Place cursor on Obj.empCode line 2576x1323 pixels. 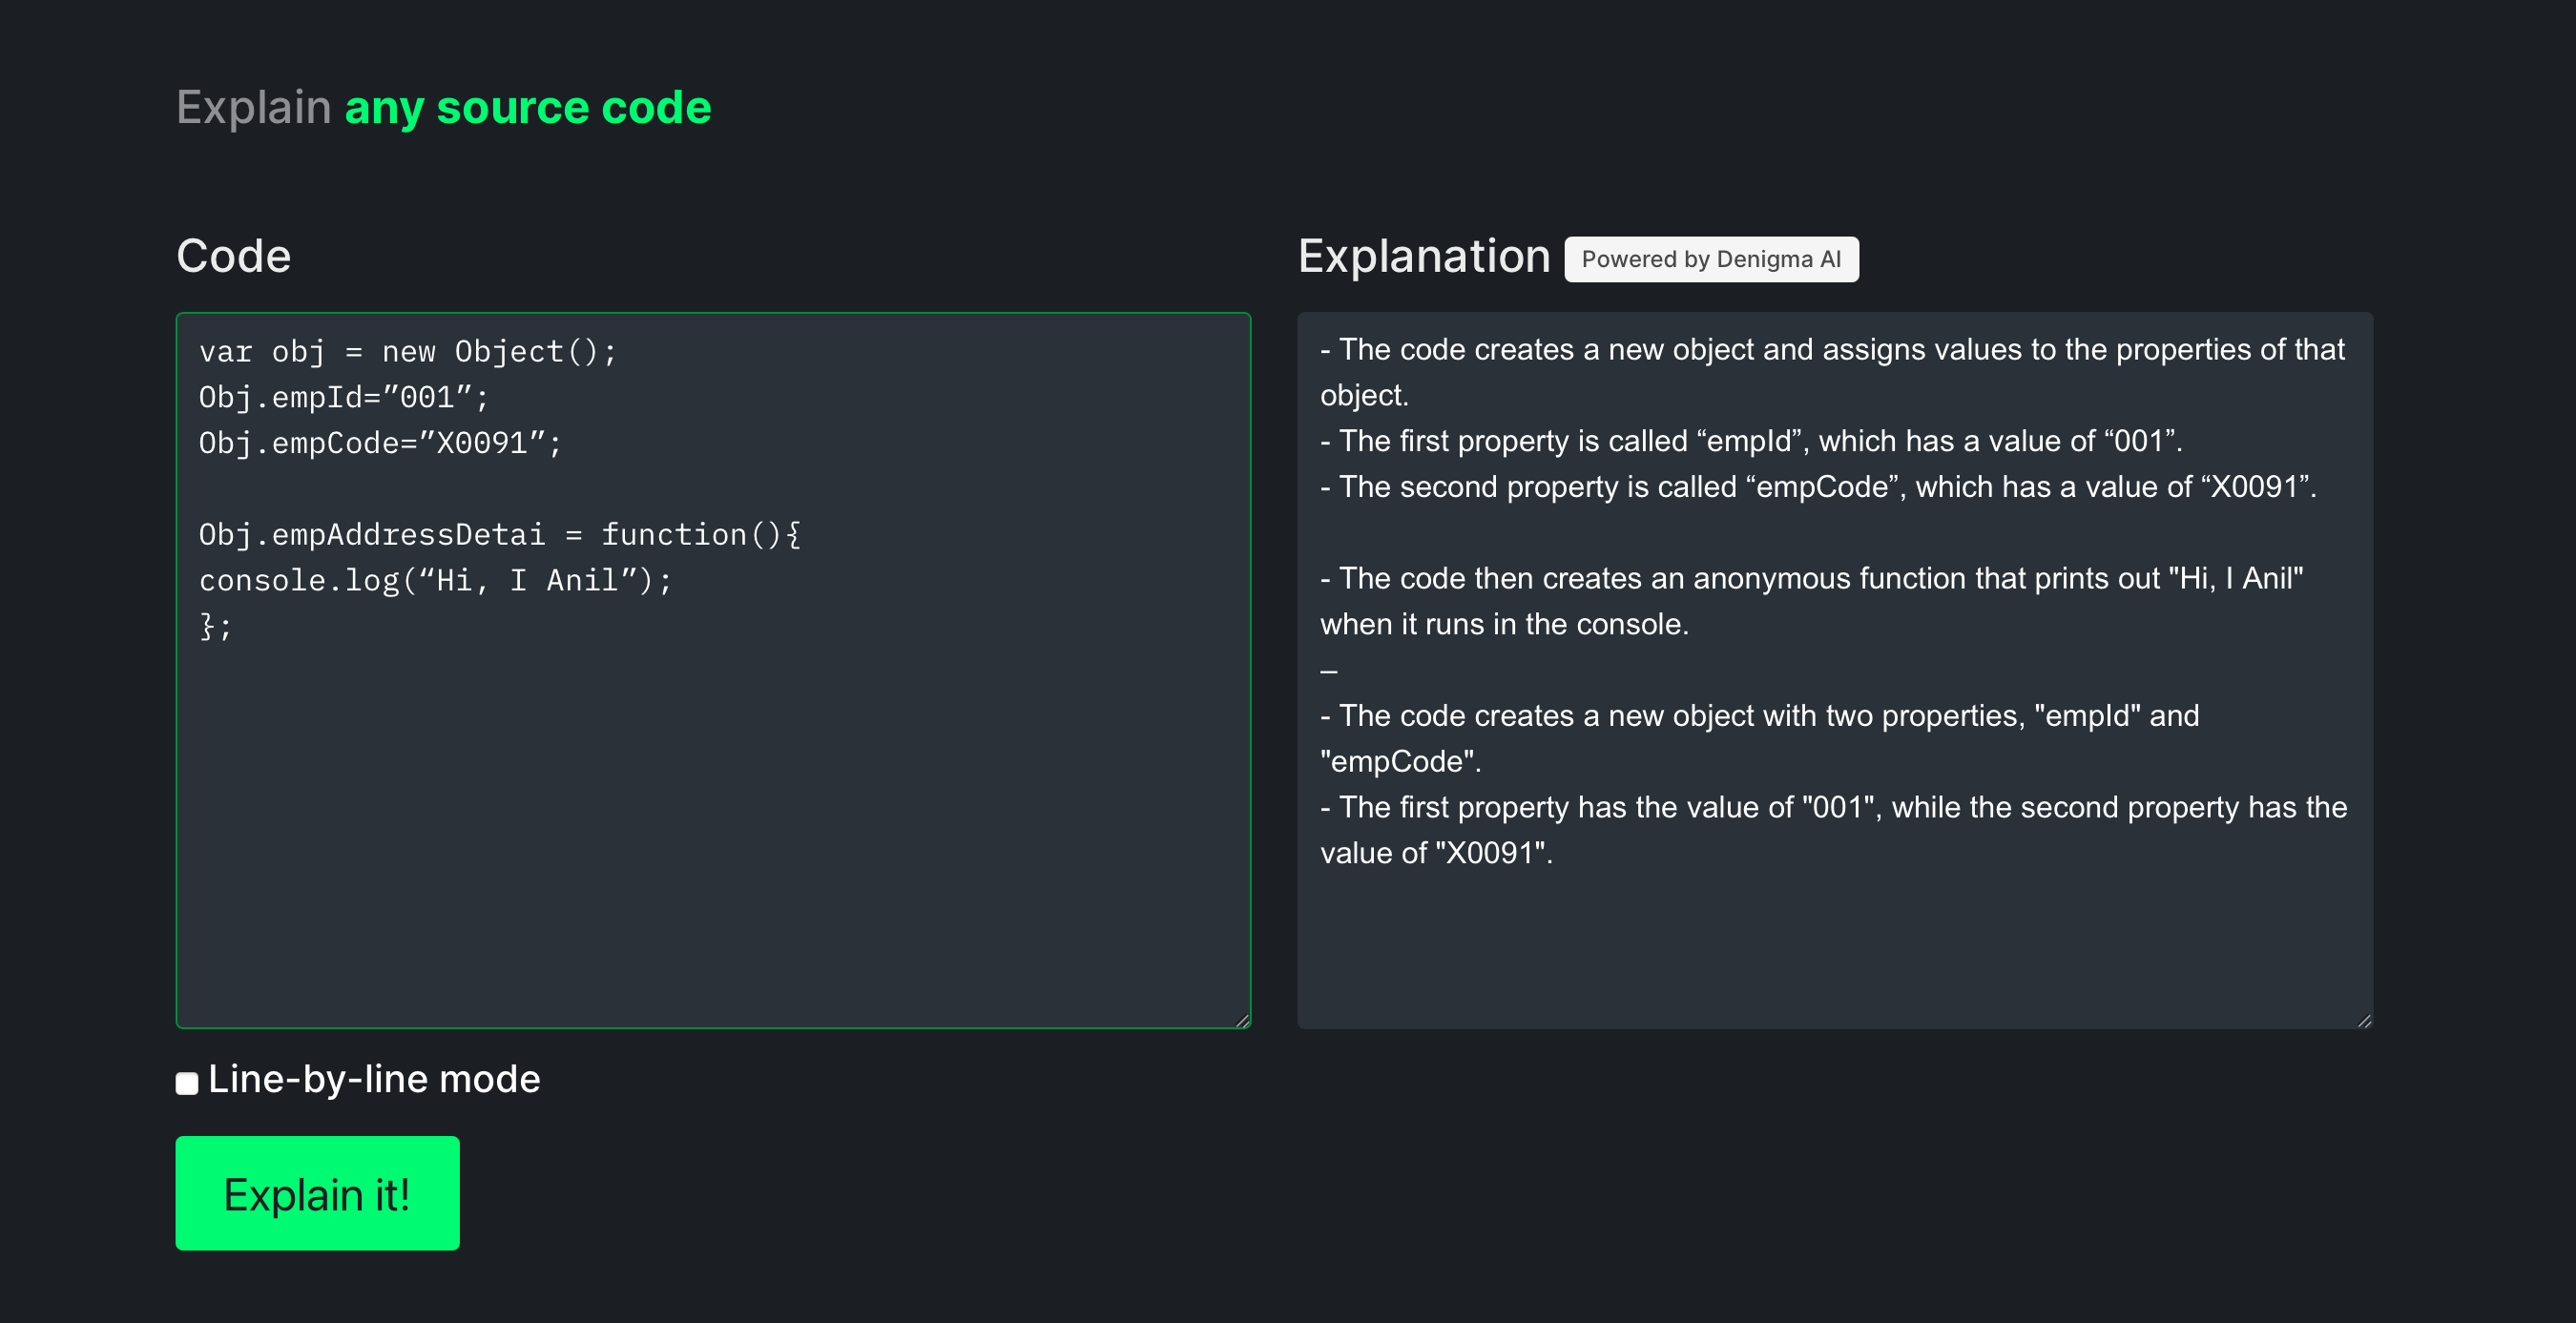380,443
